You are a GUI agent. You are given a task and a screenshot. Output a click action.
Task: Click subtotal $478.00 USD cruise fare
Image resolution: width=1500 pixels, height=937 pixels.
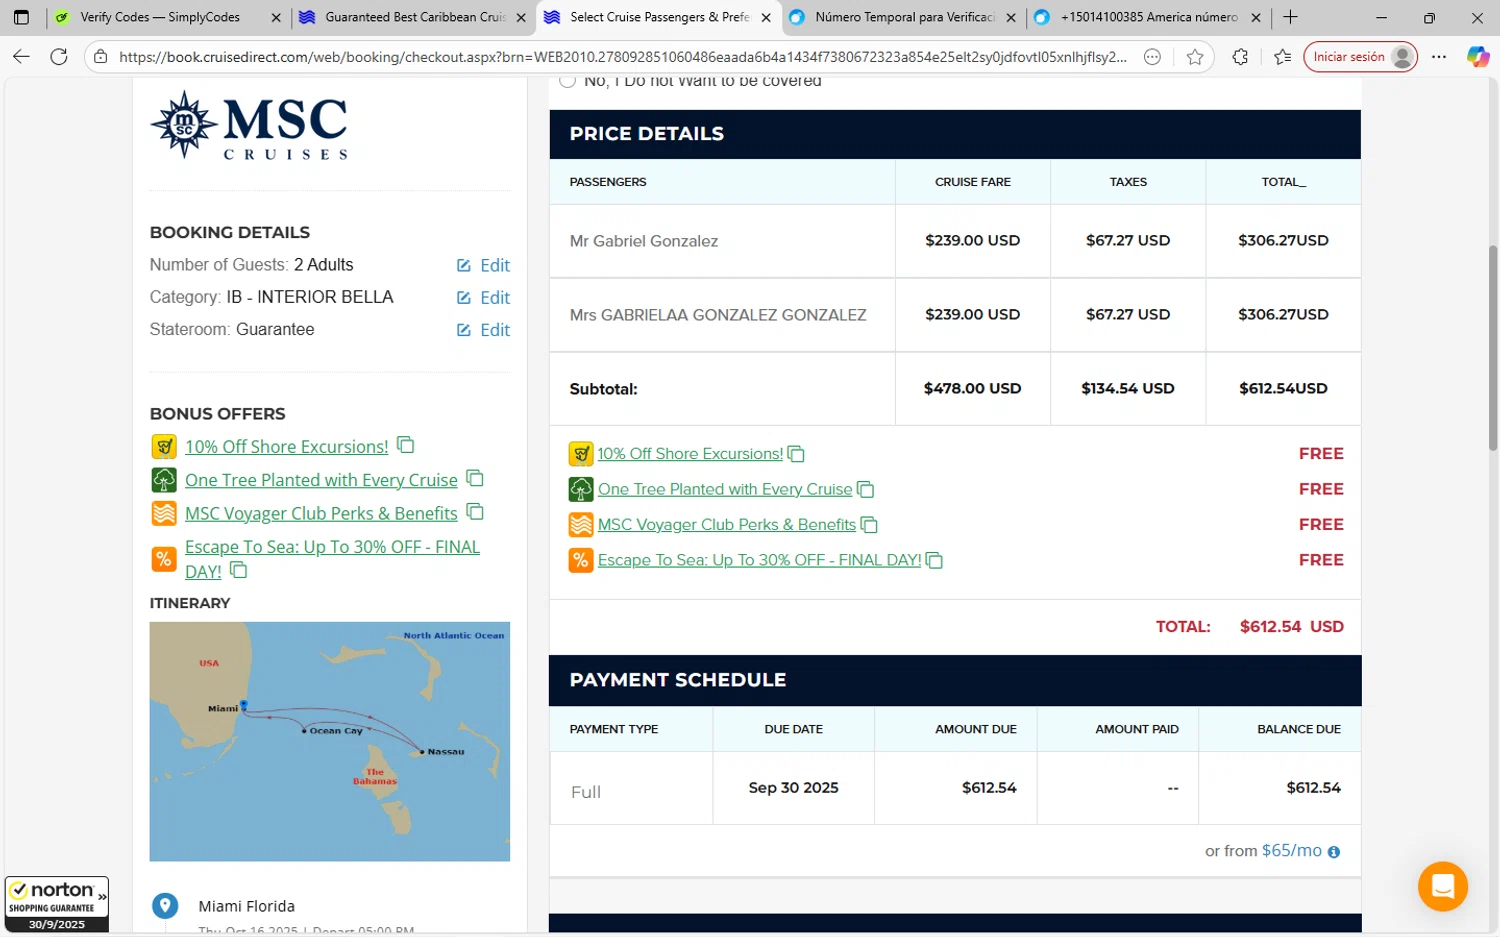click(972, 388)
